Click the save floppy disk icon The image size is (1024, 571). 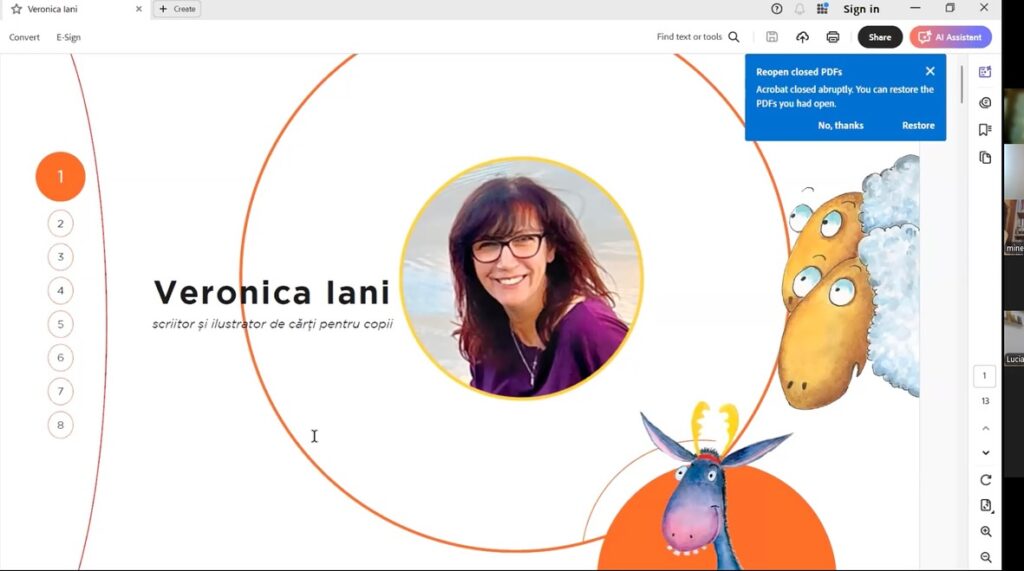tap(772, 37)
